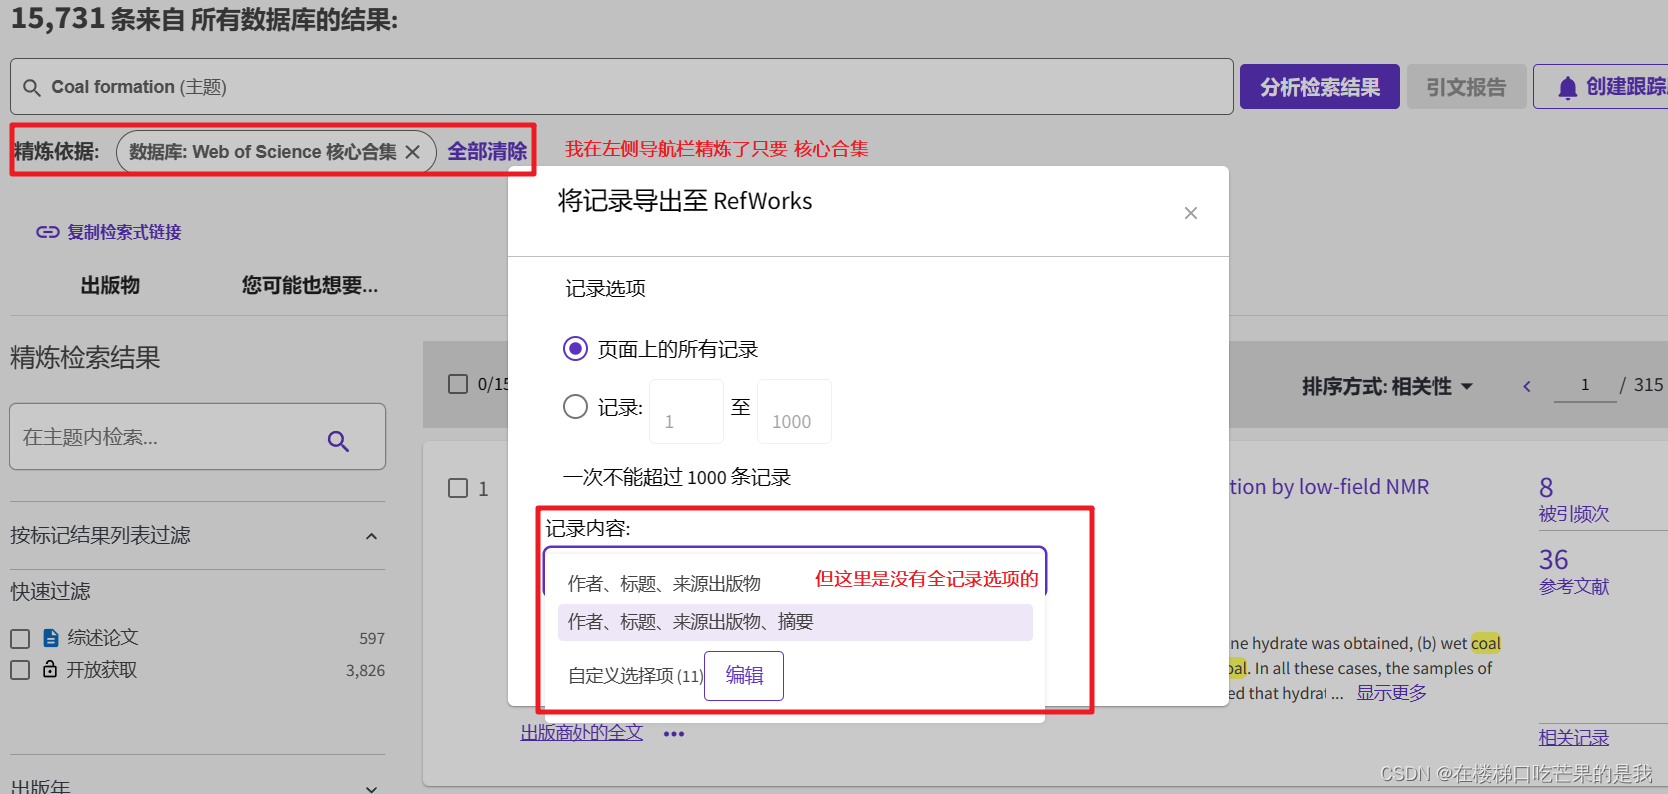The height and width of the screenshot is (794, 1668).
Task: Choose 作者、标题、来源出版物 record content
Action: pyautogui.click(x=664, y=583)
